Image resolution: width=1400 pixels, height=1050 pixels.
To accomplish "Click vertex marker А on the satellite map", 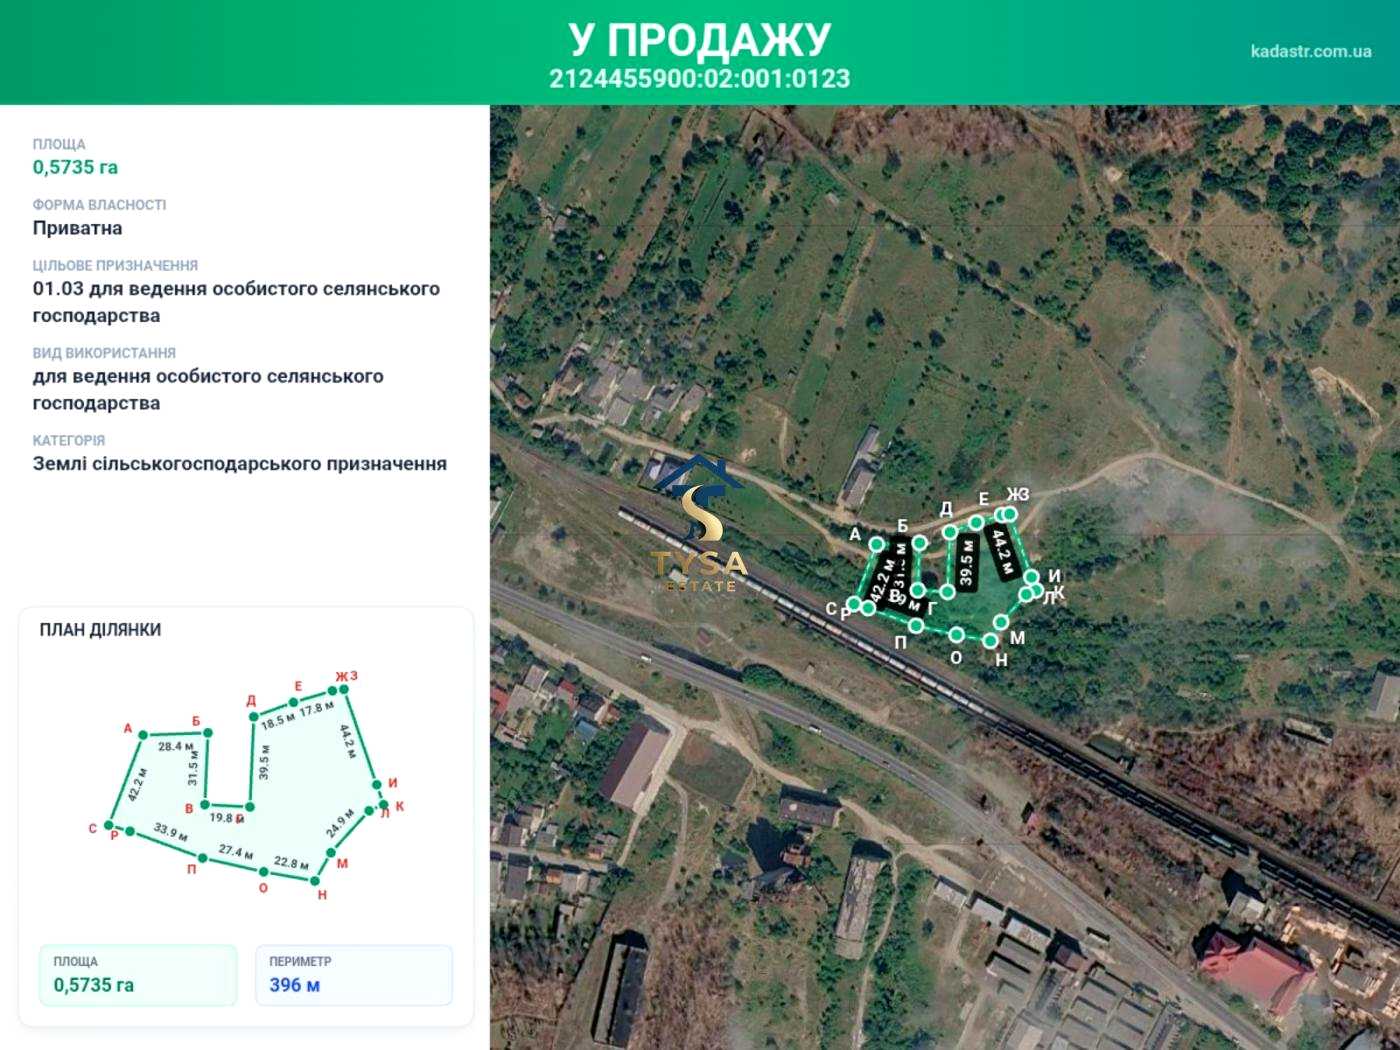I will click(876, 544).
